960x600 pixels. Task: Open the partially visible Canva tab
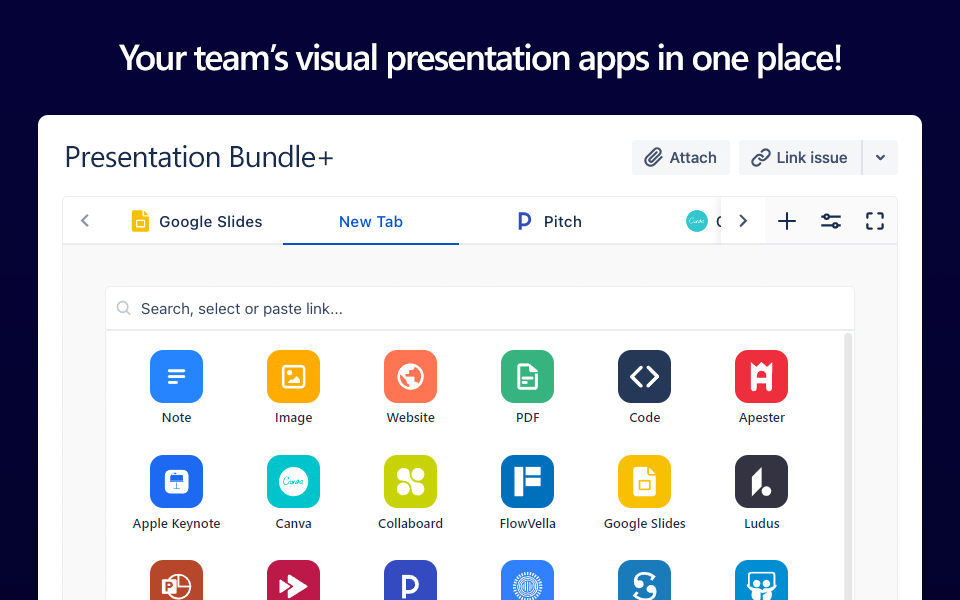point(703,221)
